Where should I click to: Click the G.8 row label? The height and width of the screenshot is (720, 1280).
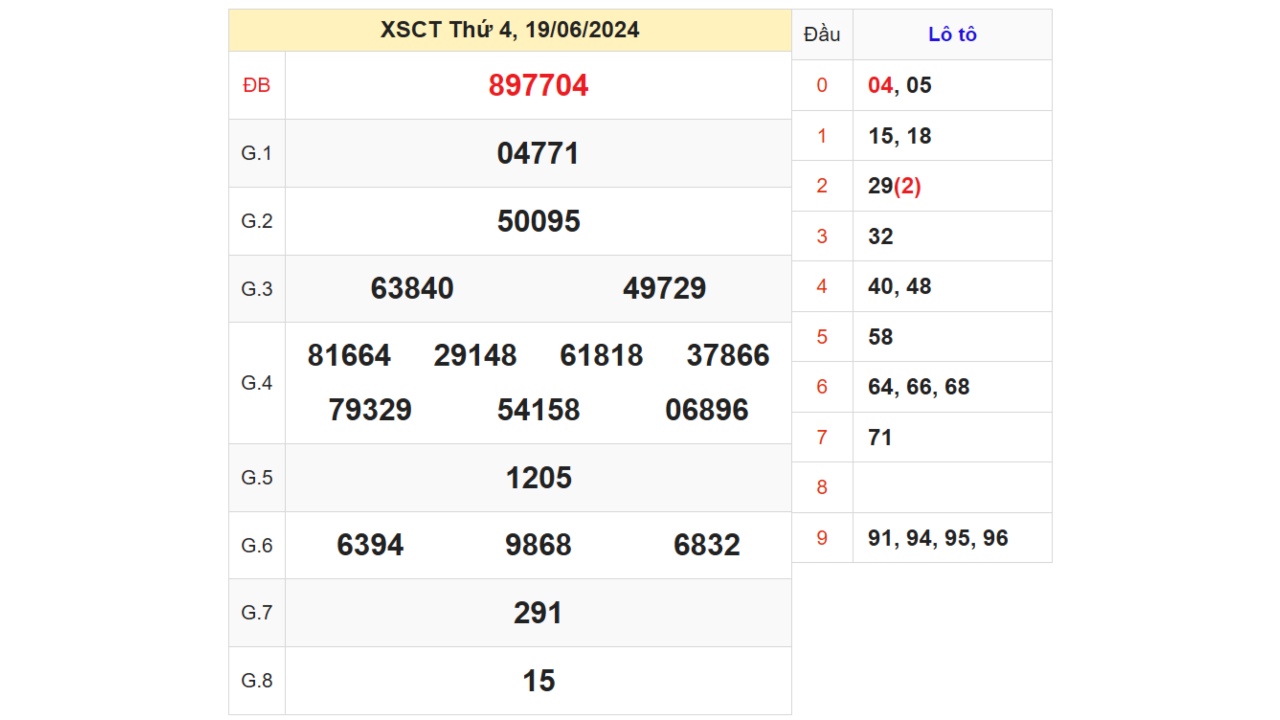257,680
